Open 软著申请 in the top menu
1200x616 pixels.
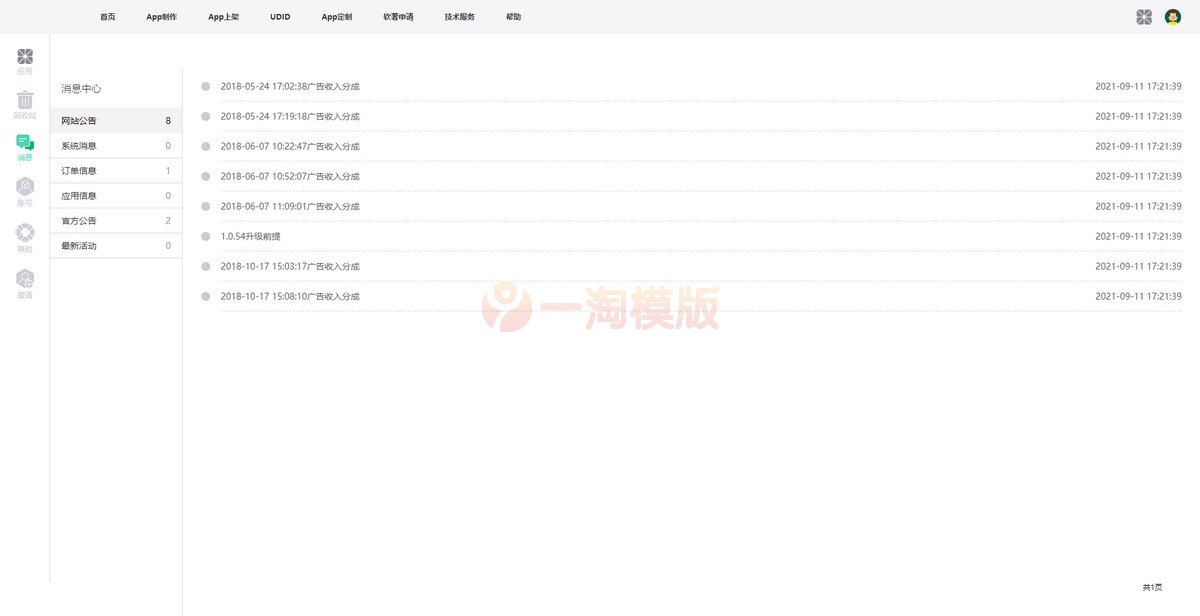pyautogui.click(x=398, y=16)
